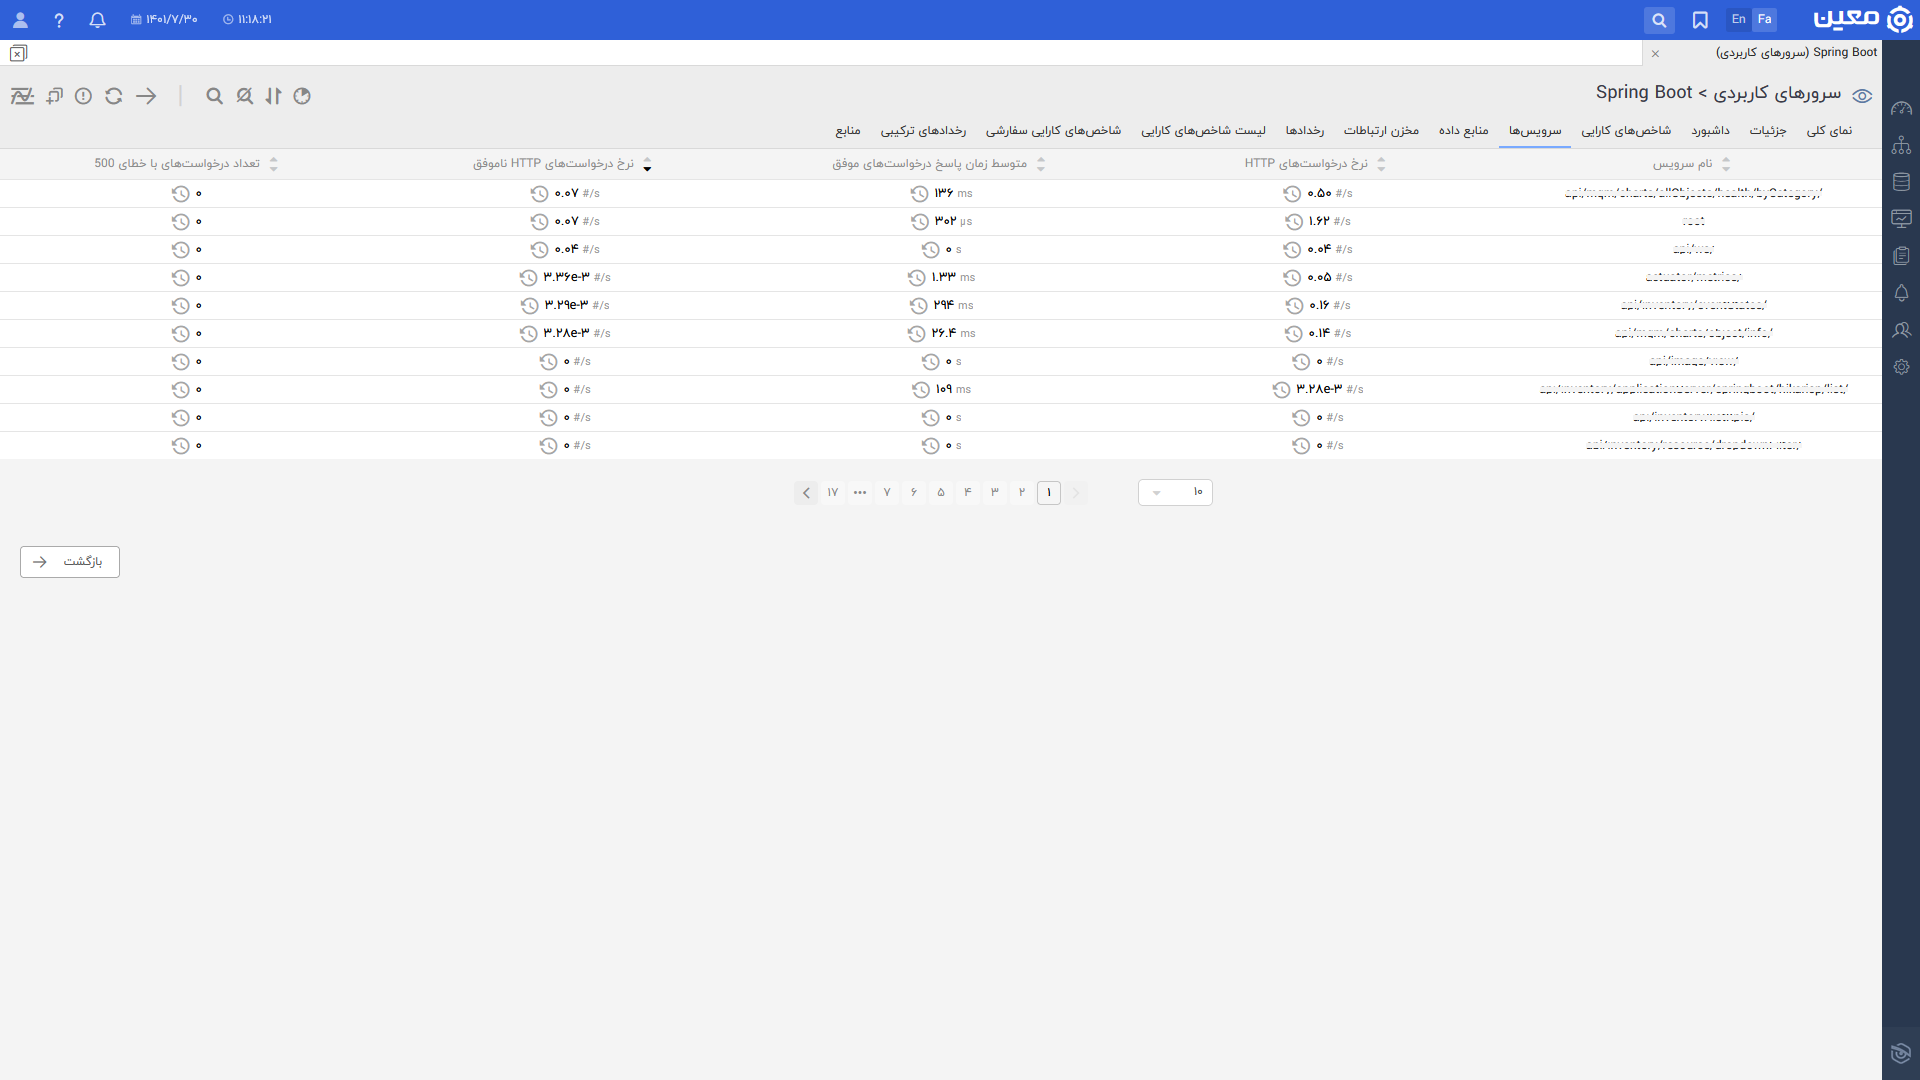Screen dimensions: 1920x1080
Task: Click the search magnifier in toolbar
Action: point(214,96)
